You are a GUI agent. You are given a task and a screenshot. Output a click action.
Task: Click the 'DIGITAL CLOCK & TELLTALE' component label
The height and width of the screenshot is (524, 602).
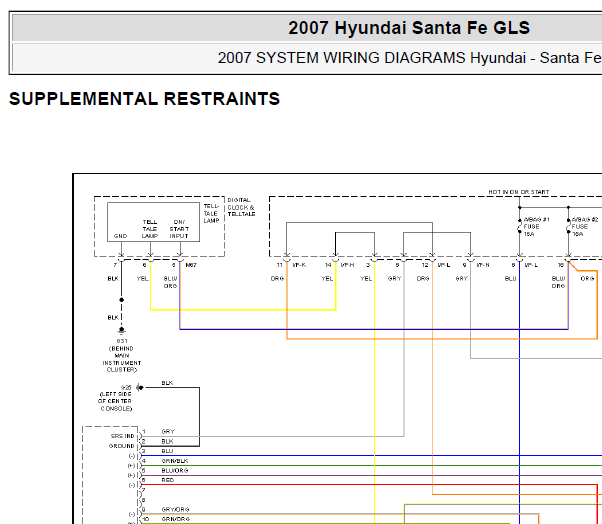point(241,207)
